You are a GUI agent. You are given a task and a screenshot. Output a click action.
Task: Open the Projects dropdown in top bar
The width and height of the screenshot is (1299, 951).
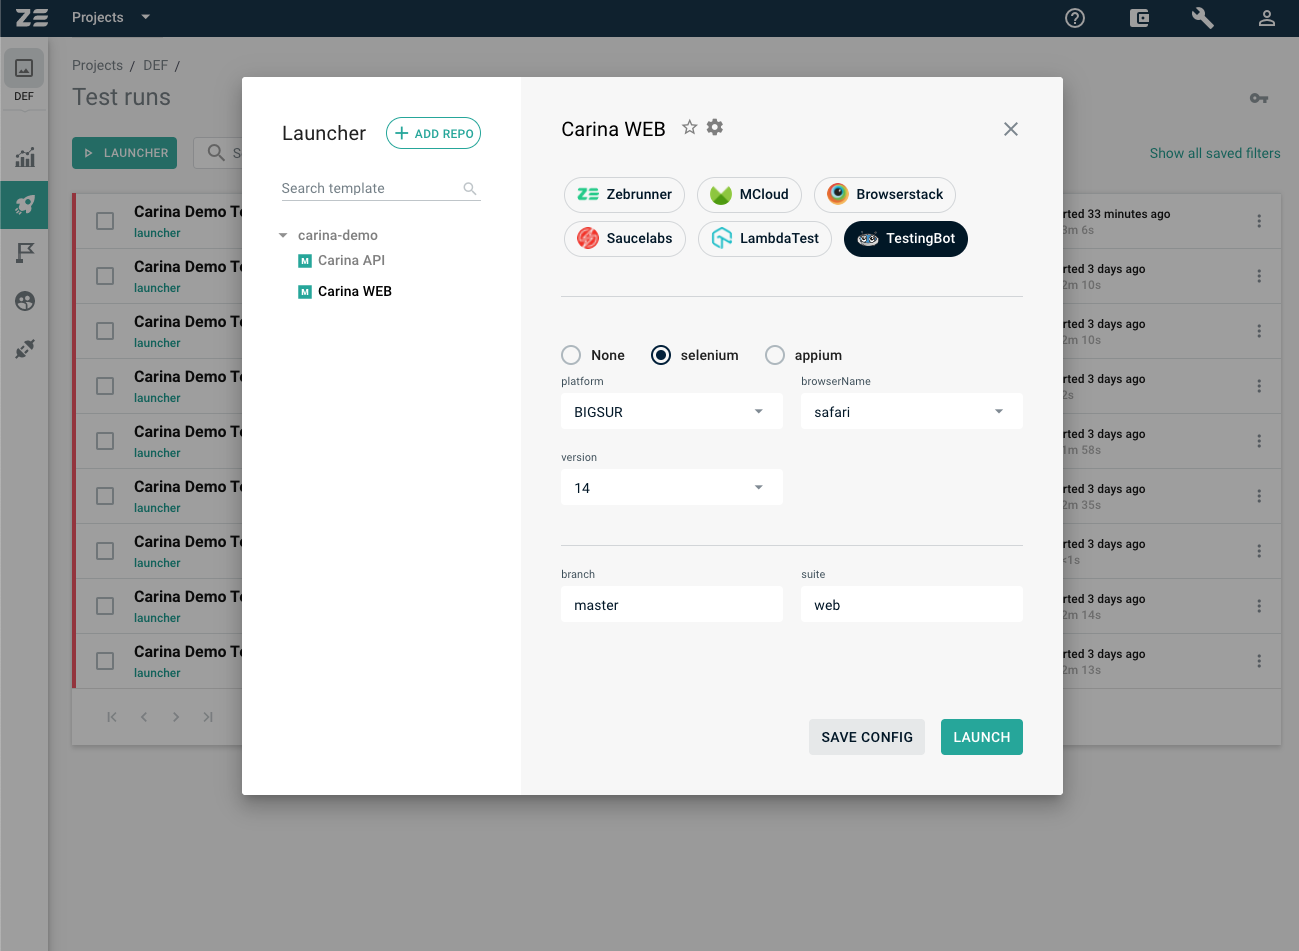111,18
